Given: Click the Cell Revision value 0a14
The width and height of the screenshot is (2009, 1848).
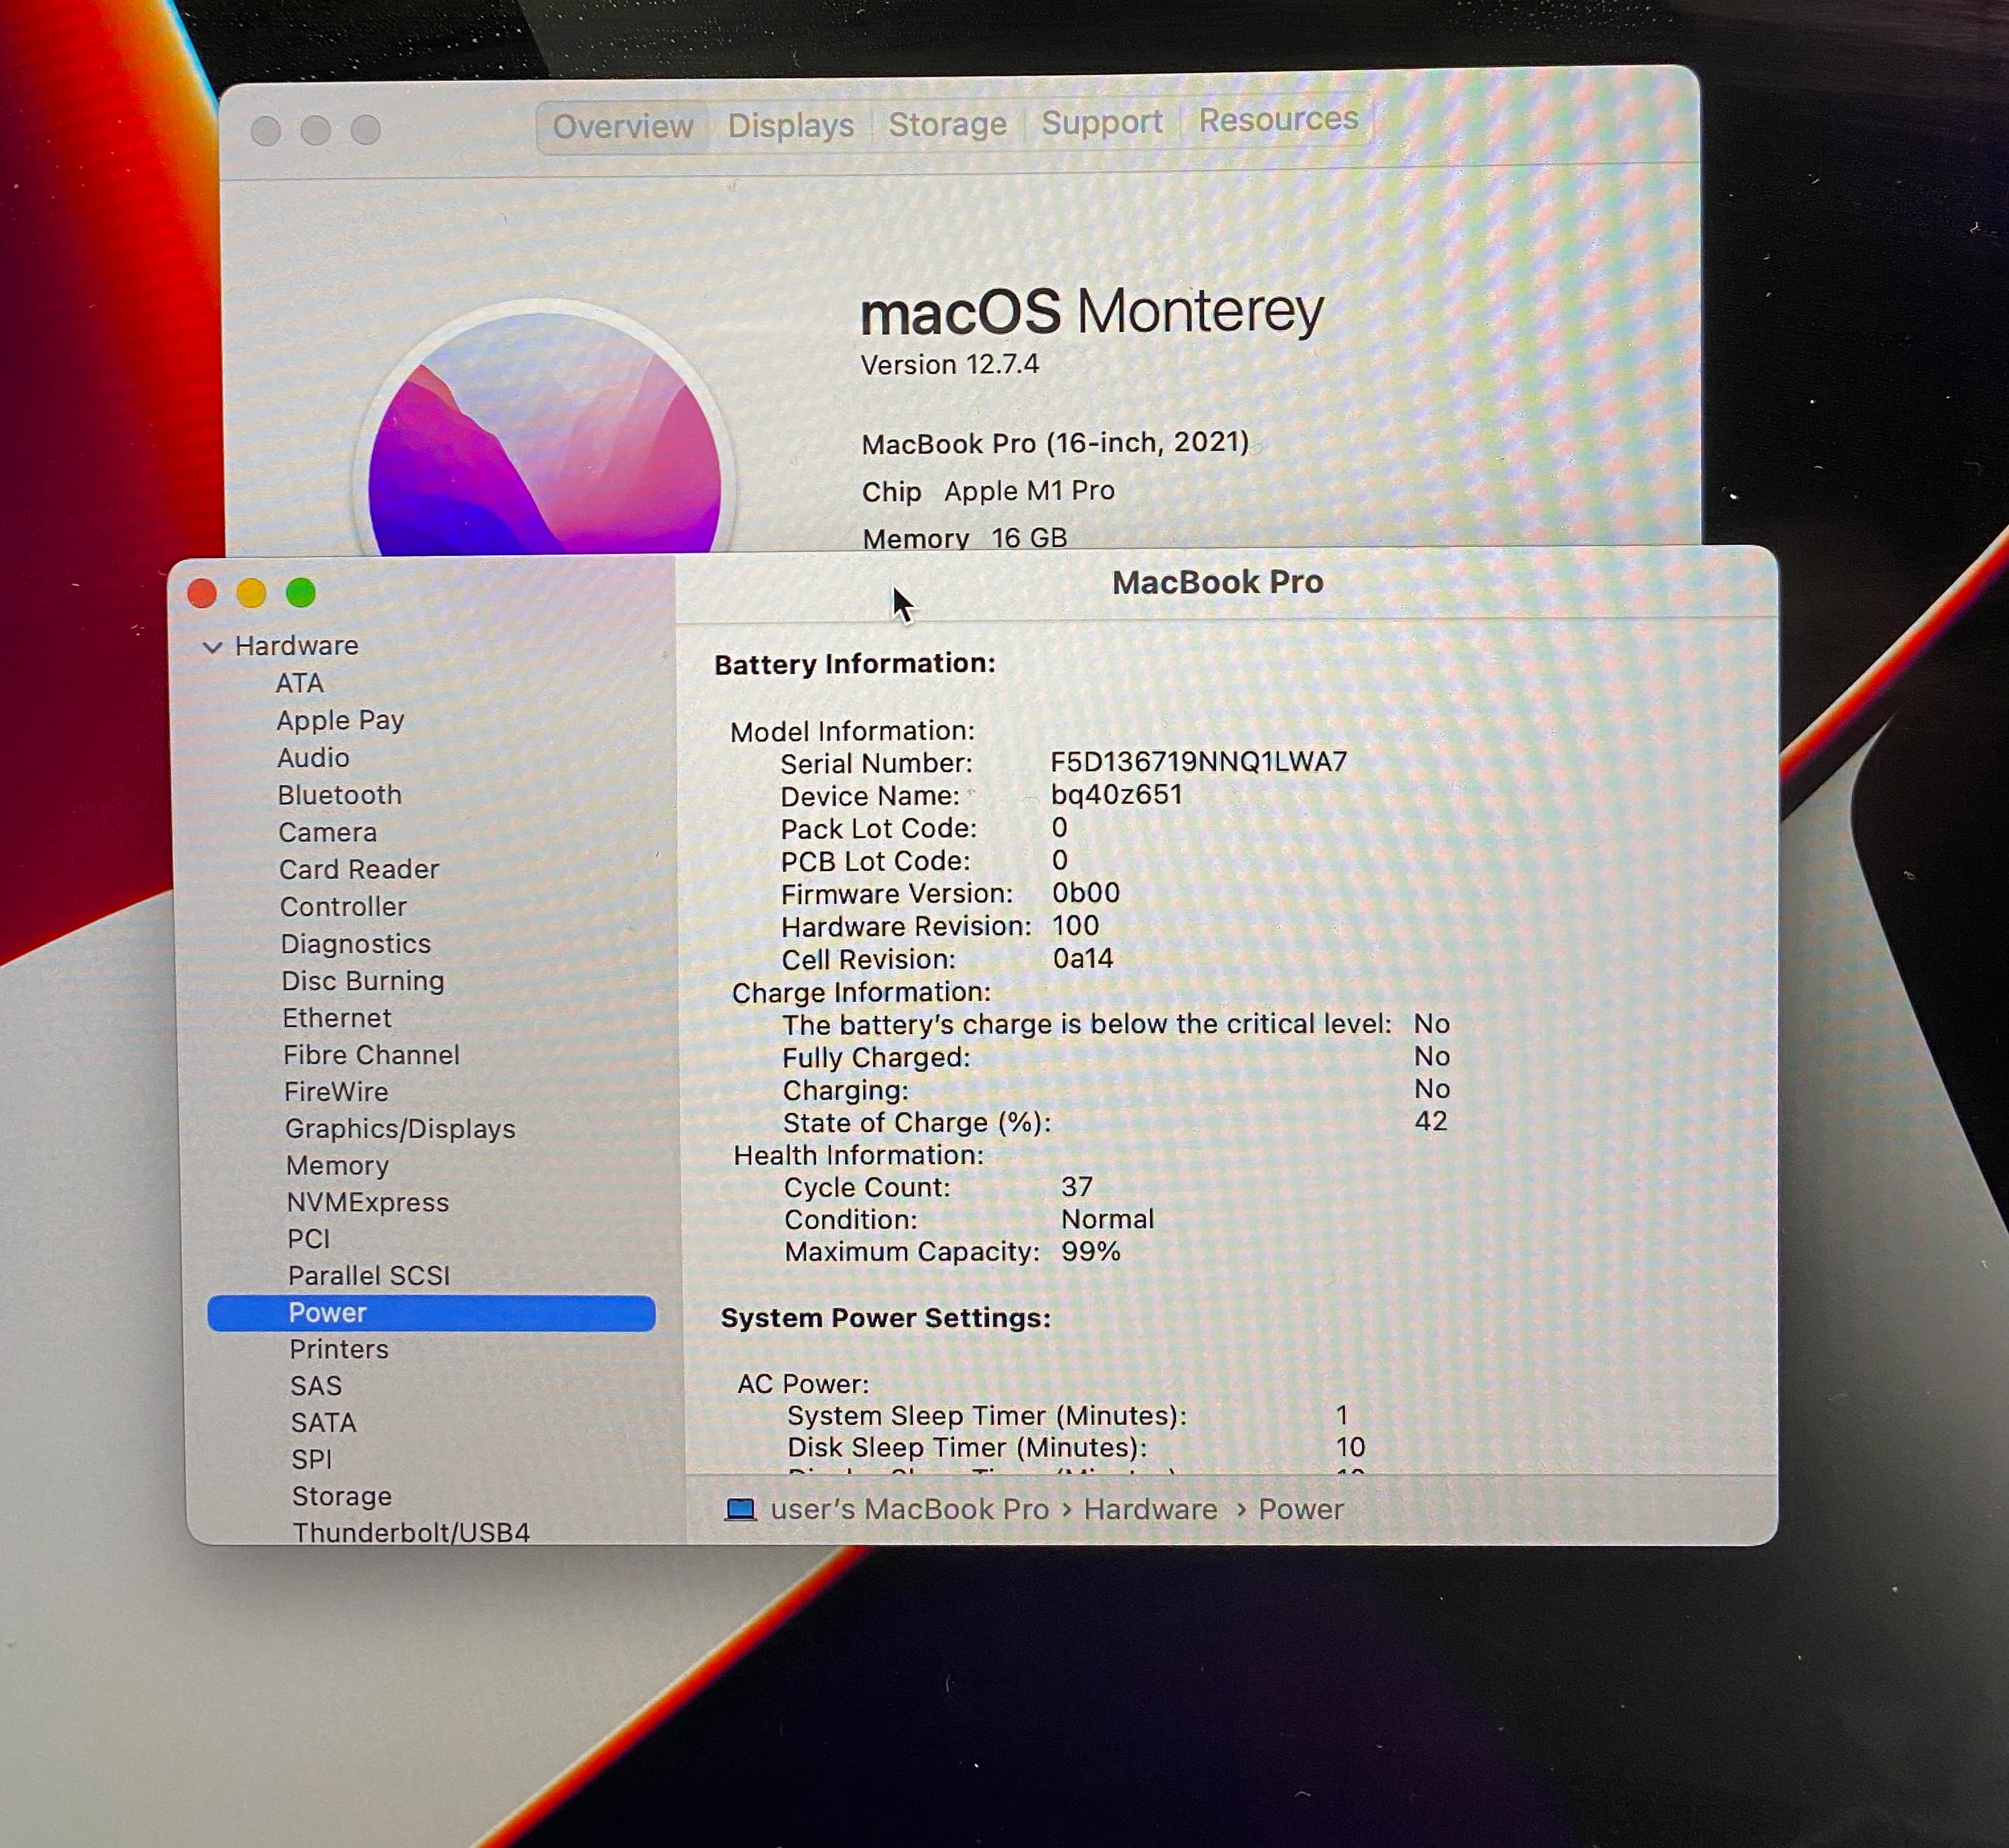Looking at the screenshot, I should 1083,959.
